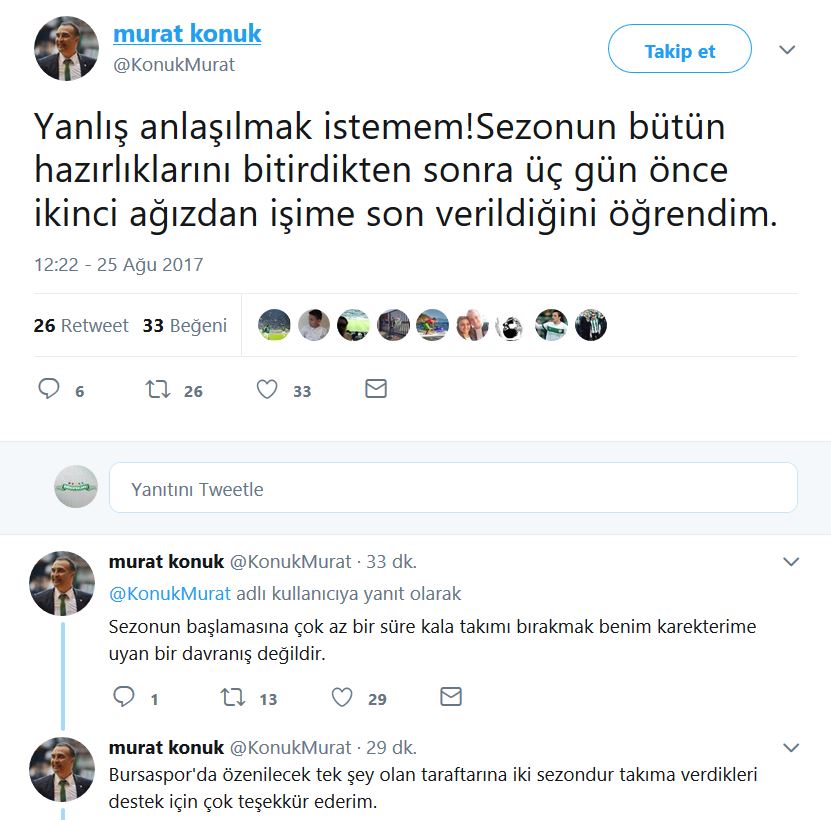The height and width of the screenshot is (820, 831).
Task: Click the @KonukMurat mention in reply
Action: [x=170, y=594]
